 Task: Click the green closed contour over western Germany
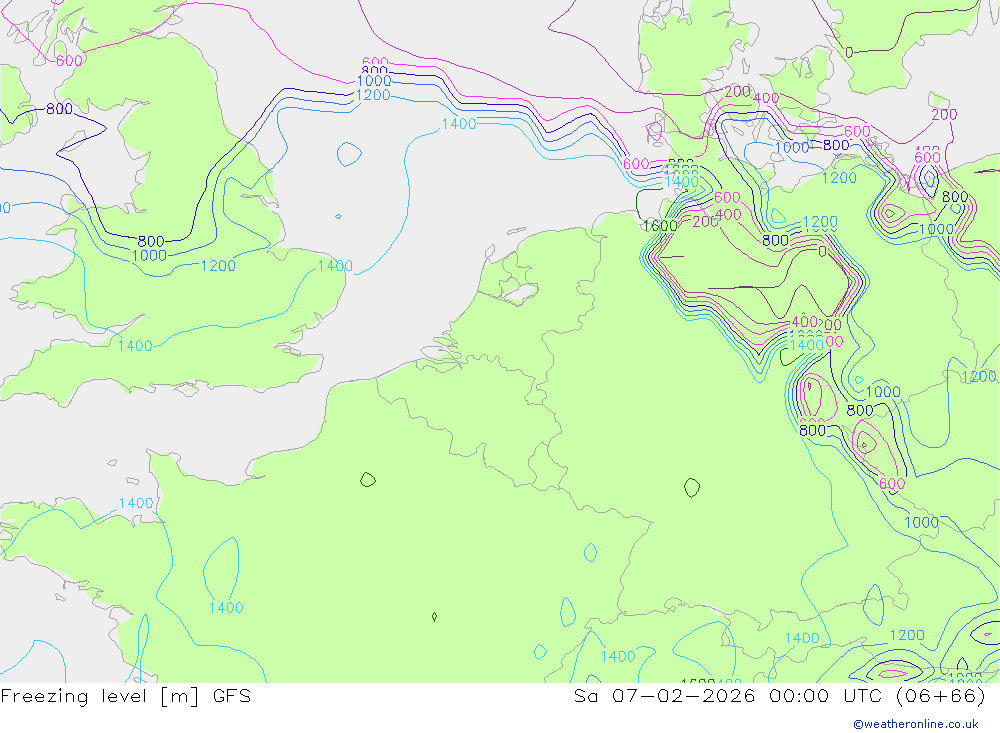coord(692,488)
